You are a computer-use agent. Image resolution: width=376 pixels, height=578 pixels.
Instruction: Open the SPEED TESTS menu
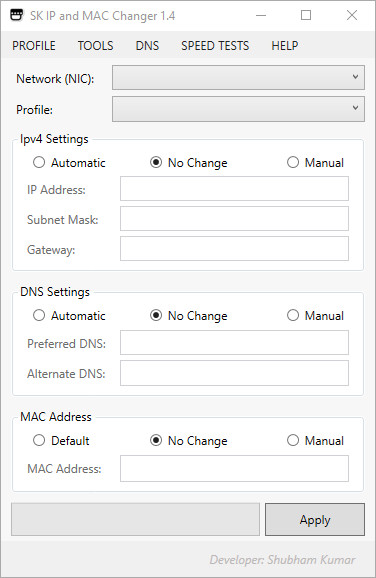(215, 46)
